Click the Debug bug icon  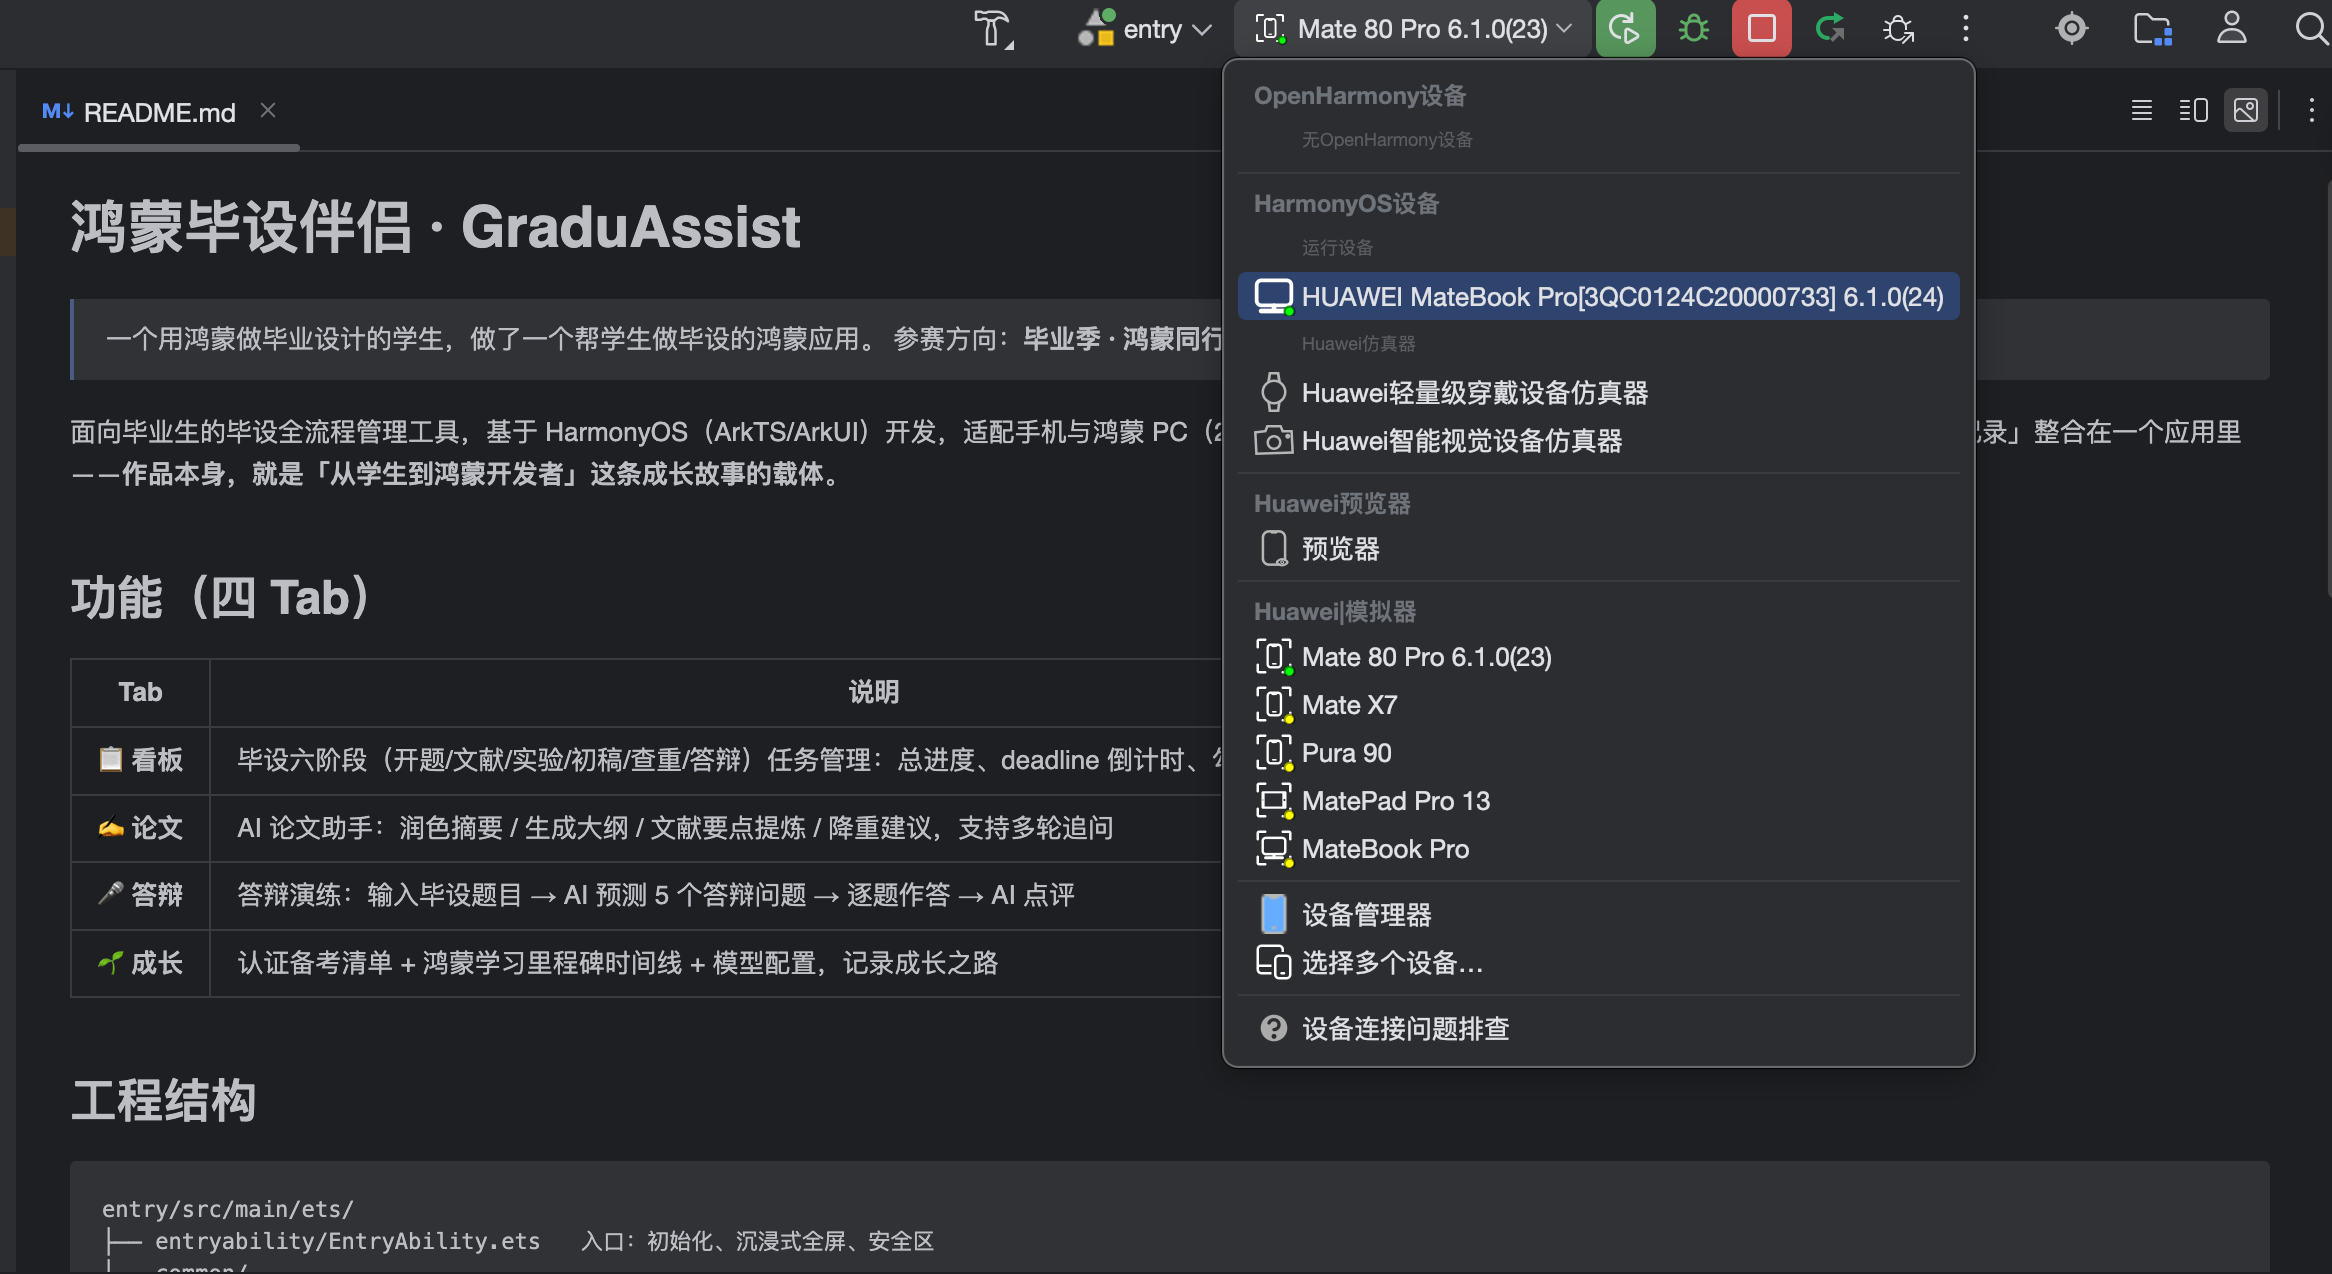1693,29
